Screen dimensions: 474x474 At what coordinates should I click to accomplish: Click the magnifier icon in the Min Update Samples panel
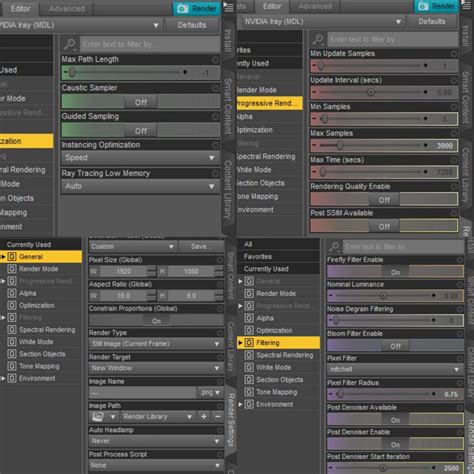click(318, 40)
